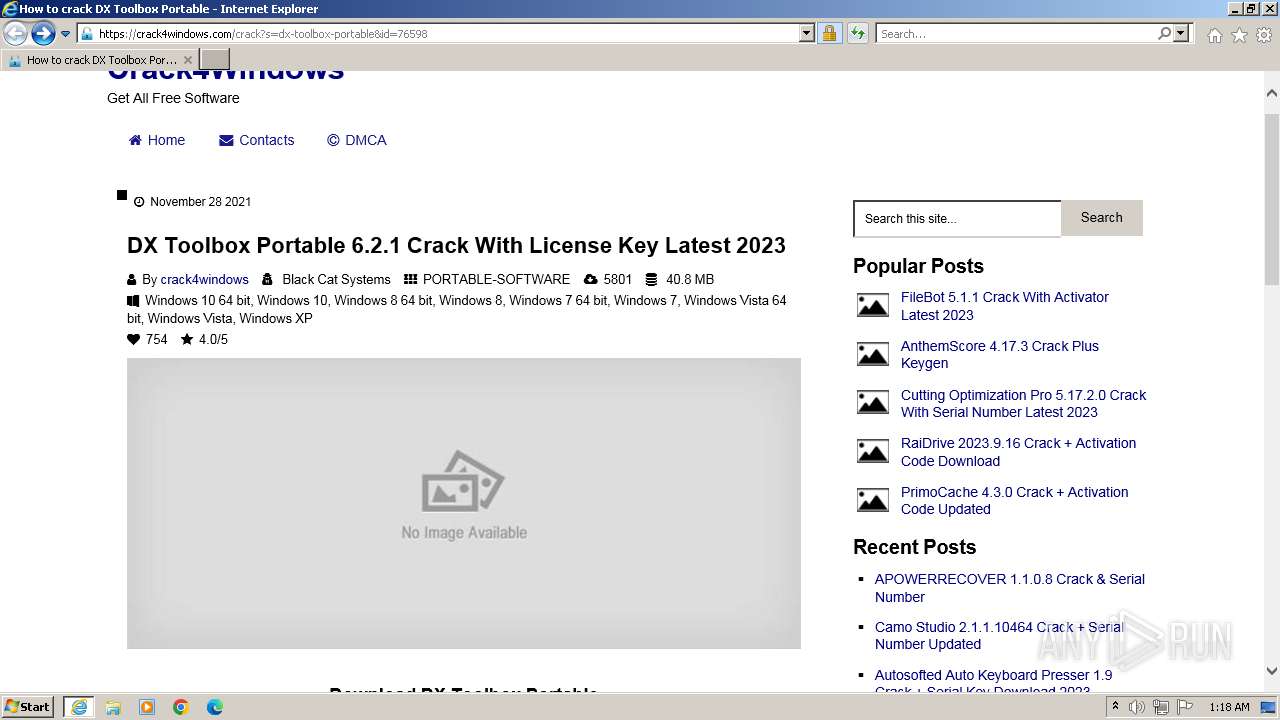This screenshot has width=1280, height=720.
Task: Open the Windows Start button
Action: coord(28,707)
